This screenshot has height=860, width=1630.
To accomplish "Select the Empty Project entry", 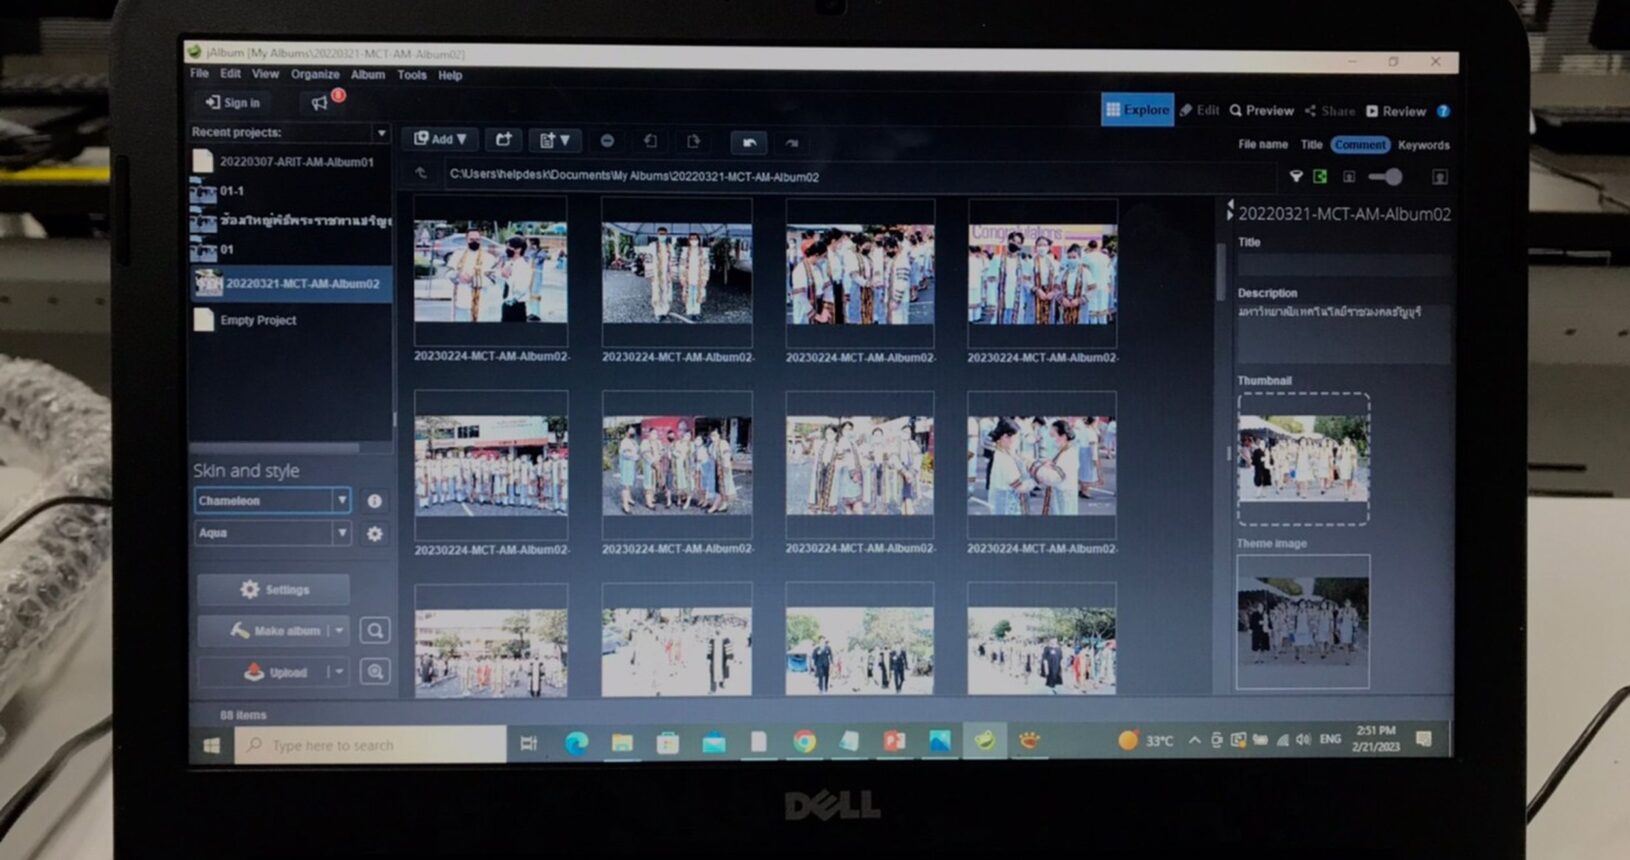I will (290, 320).
